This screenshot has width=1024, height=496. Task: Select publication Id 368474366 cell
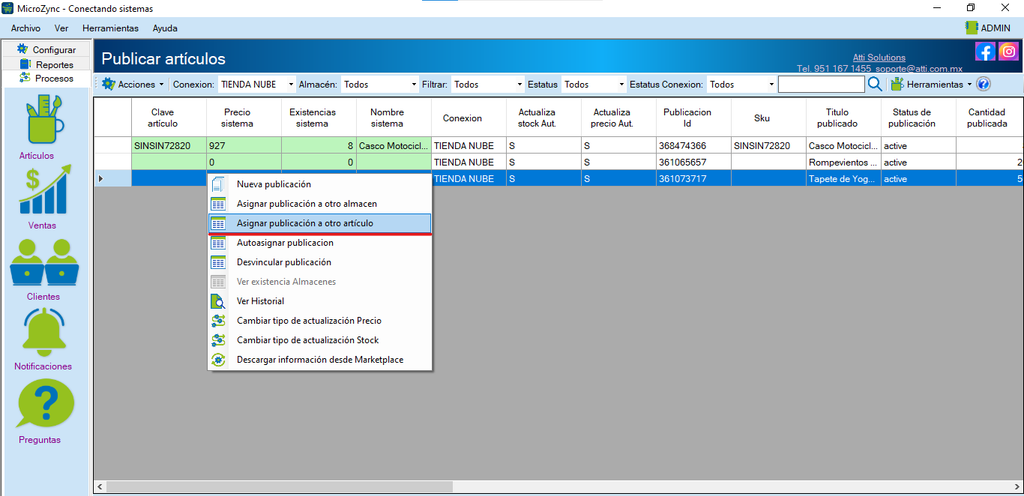click(694, 146)
